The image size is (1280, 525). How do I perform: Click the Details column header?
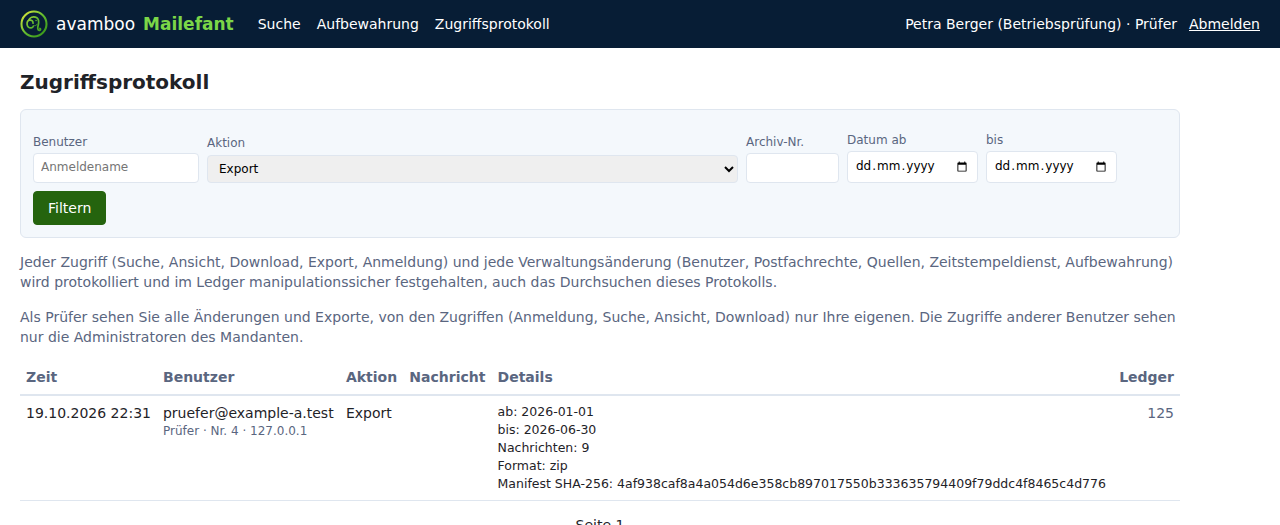click(x=525, y=377)
